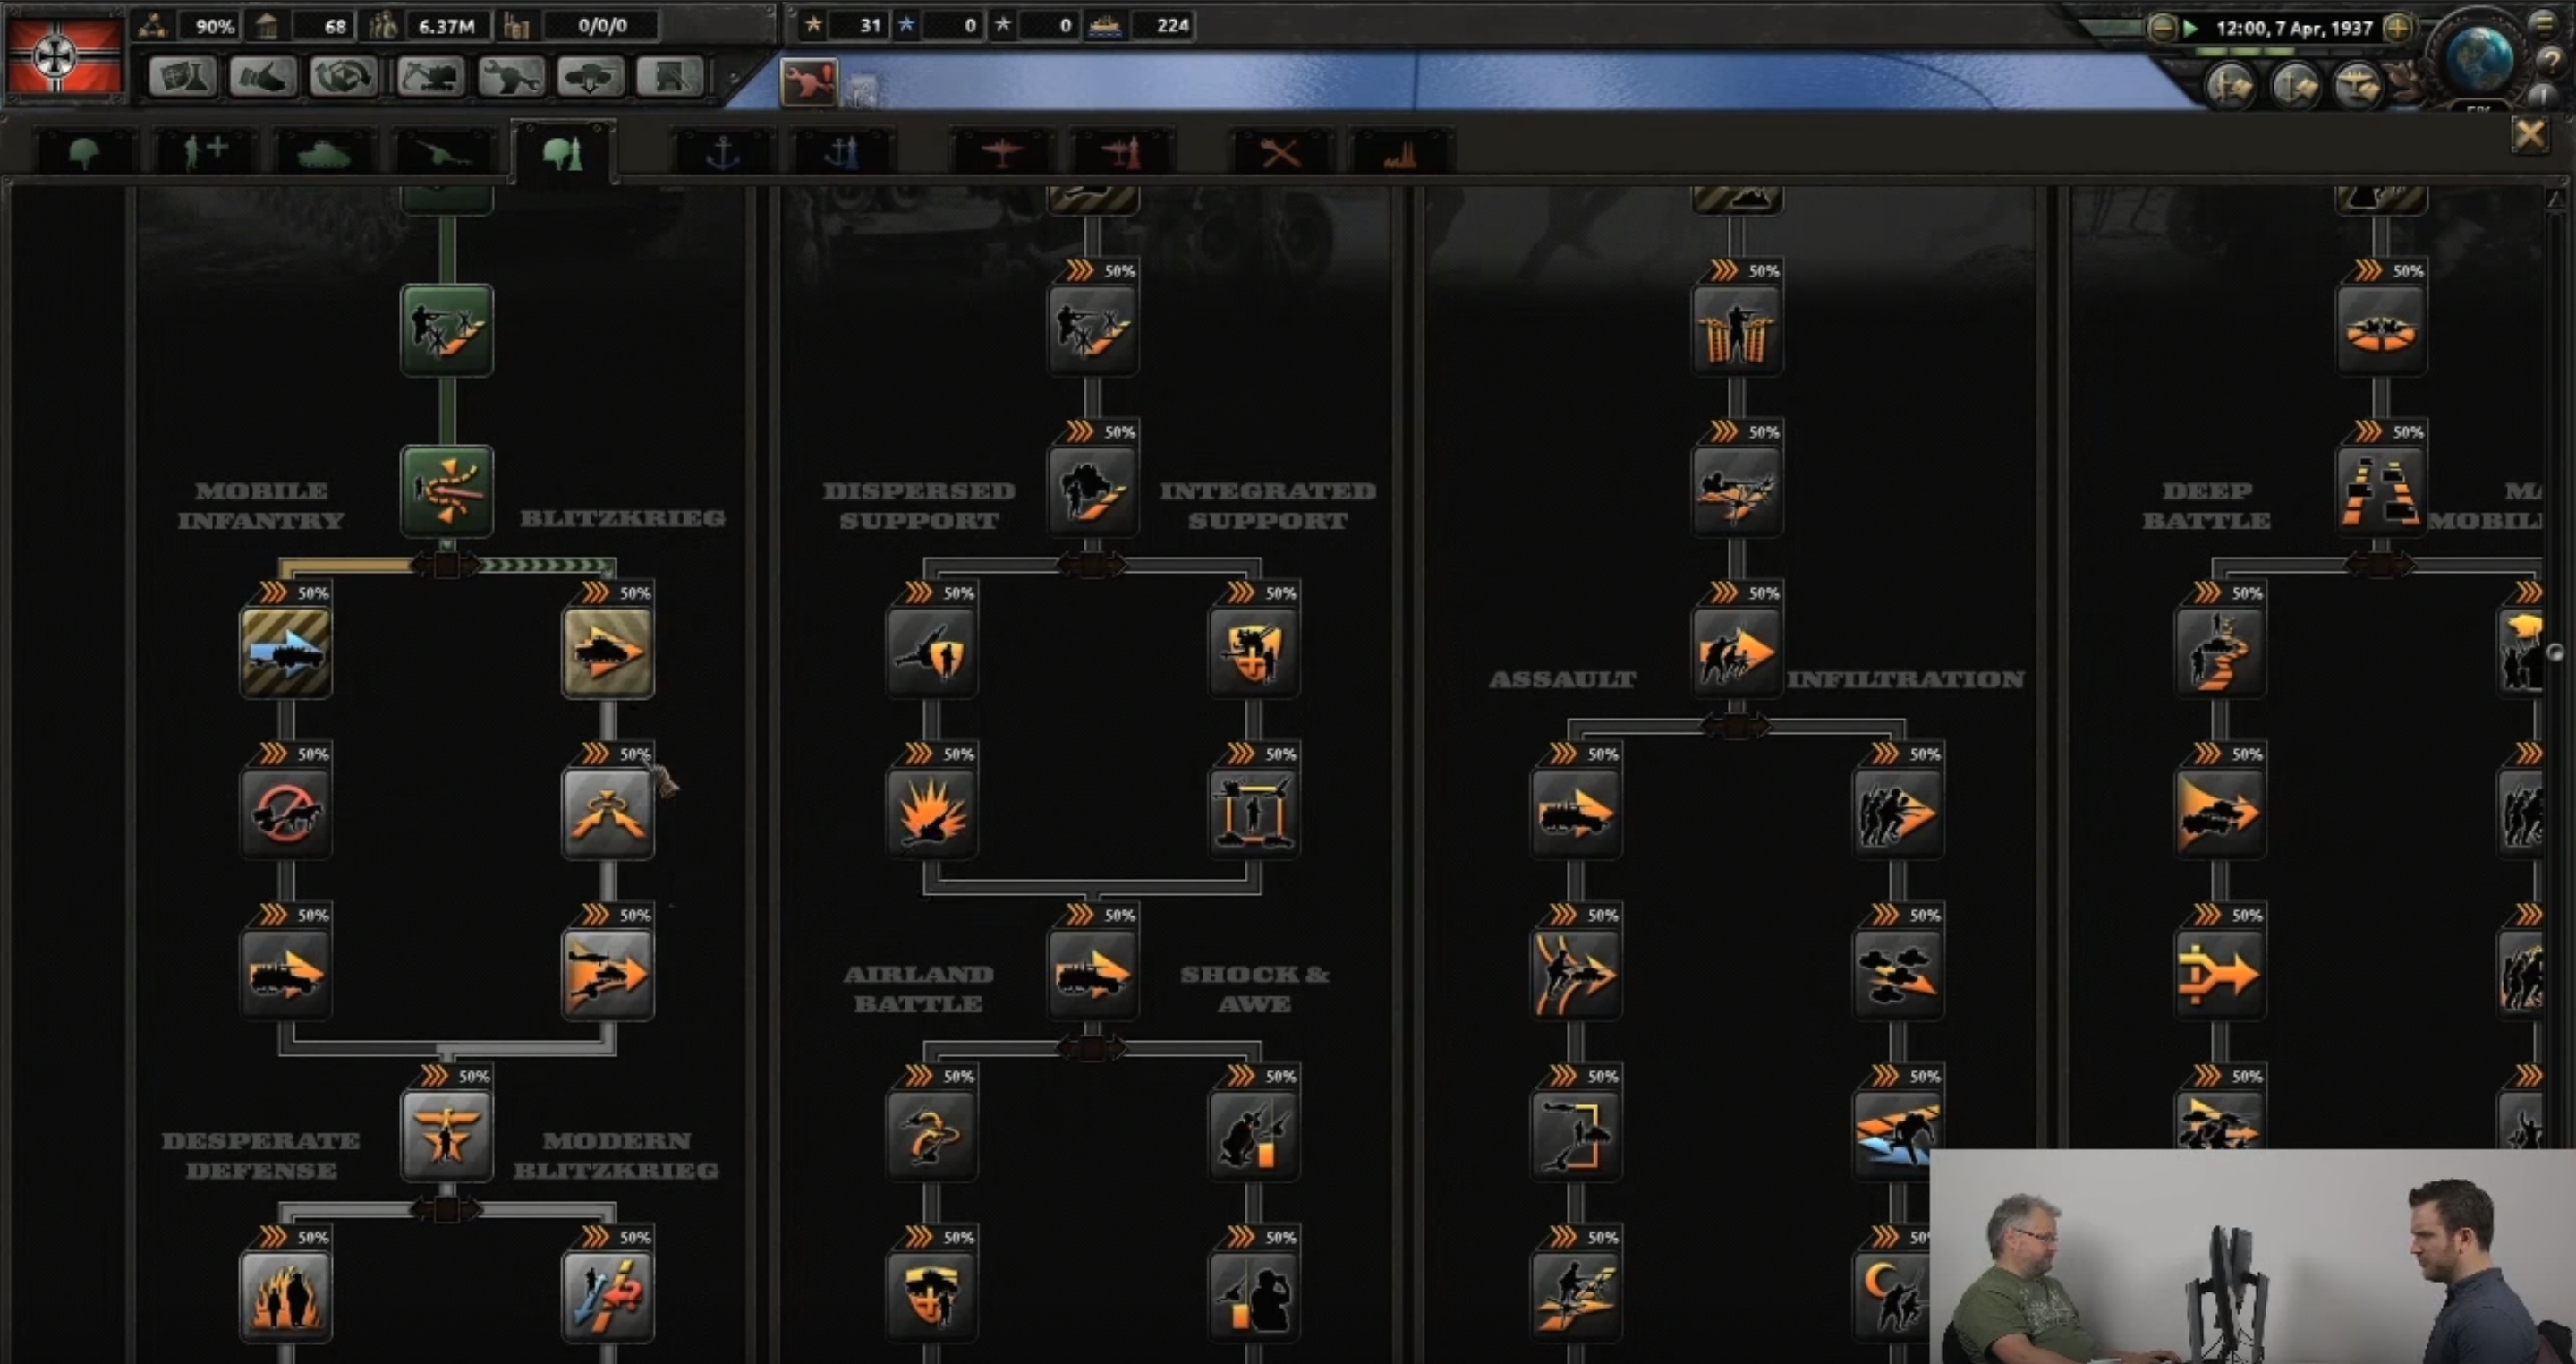Click the German flag to open politics
Screen dimensions: 2576x1364
tap(64, 57)
